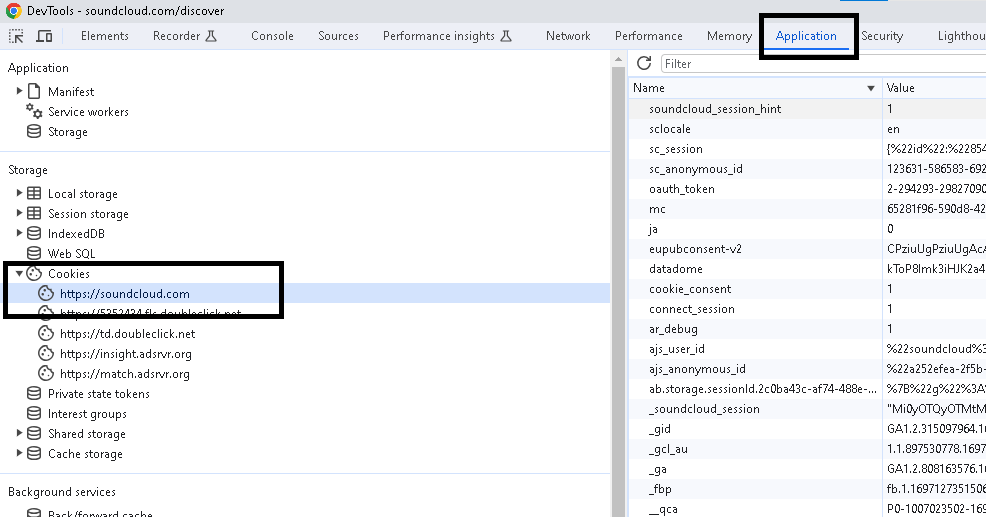1006x517 pixels.
Task: Open the Performance tab
Action: [649, 36]
